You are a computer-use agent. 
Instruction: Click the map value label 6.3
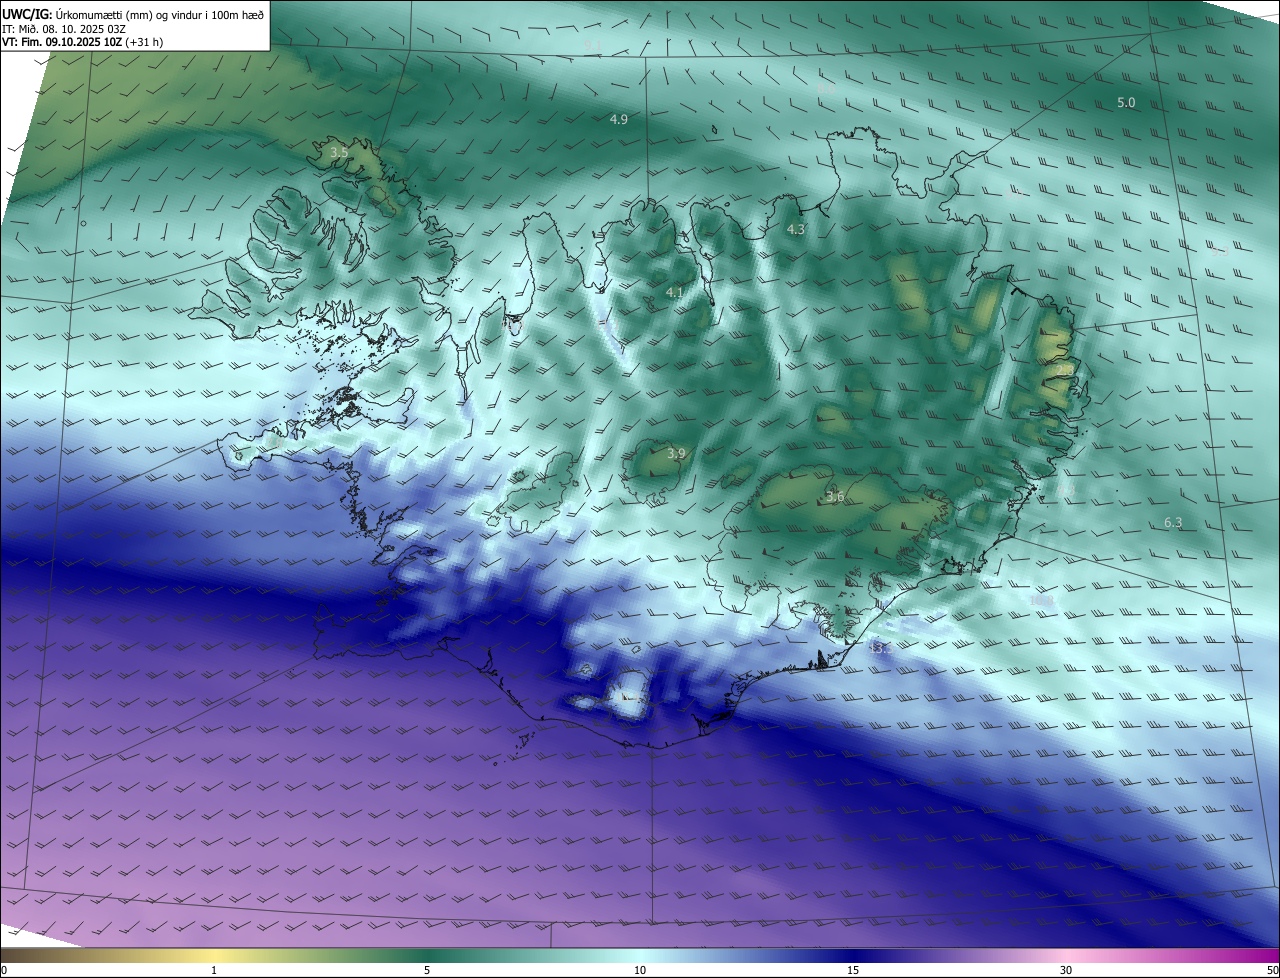click(x=1173, y=523)
